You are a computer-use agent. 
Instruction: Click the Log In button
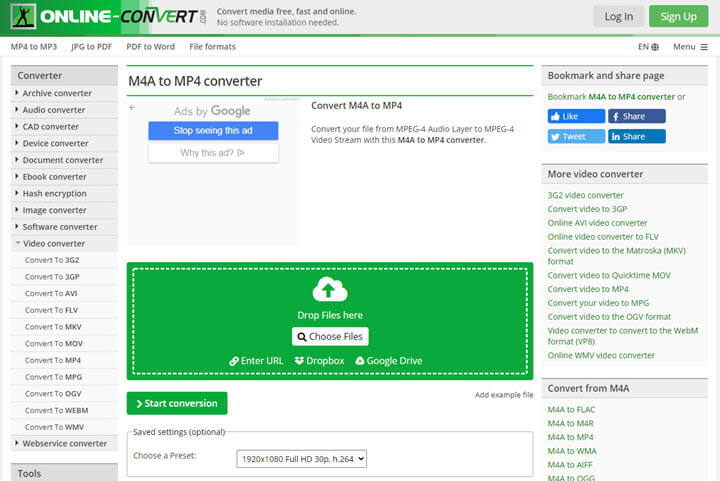[x=619, y=17]
